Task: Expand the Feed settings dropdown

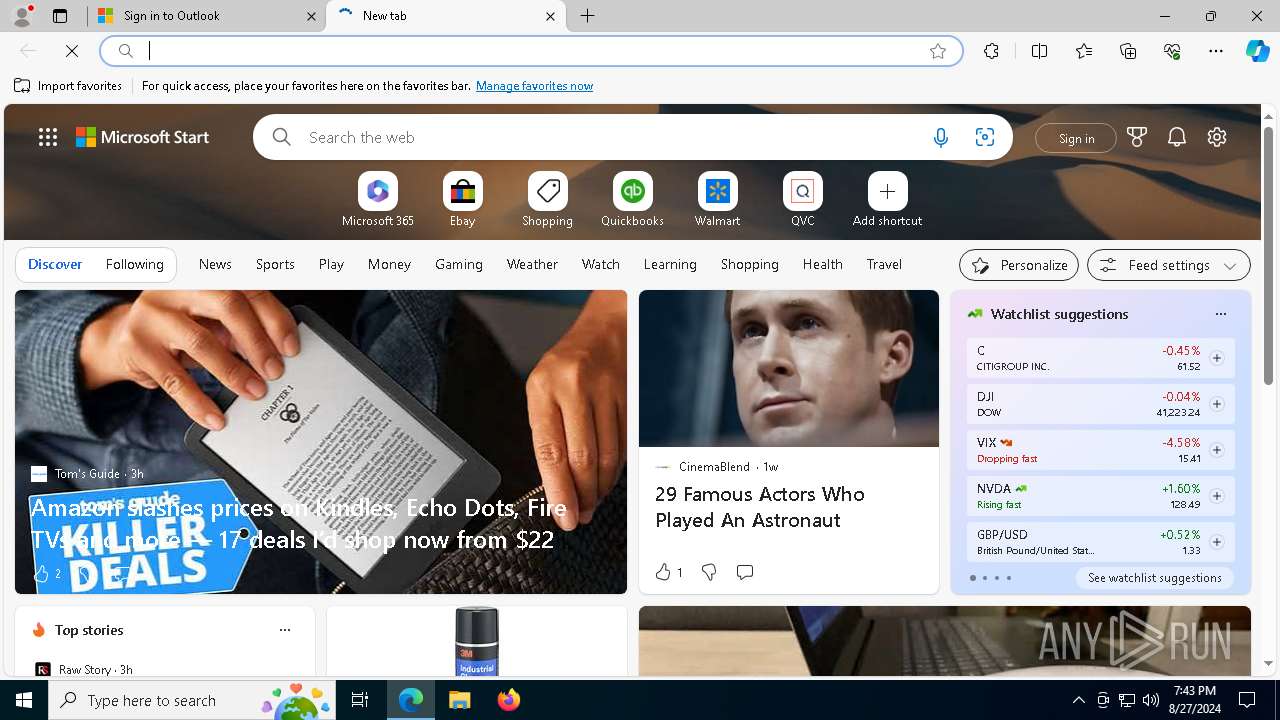Action: 1169,265
